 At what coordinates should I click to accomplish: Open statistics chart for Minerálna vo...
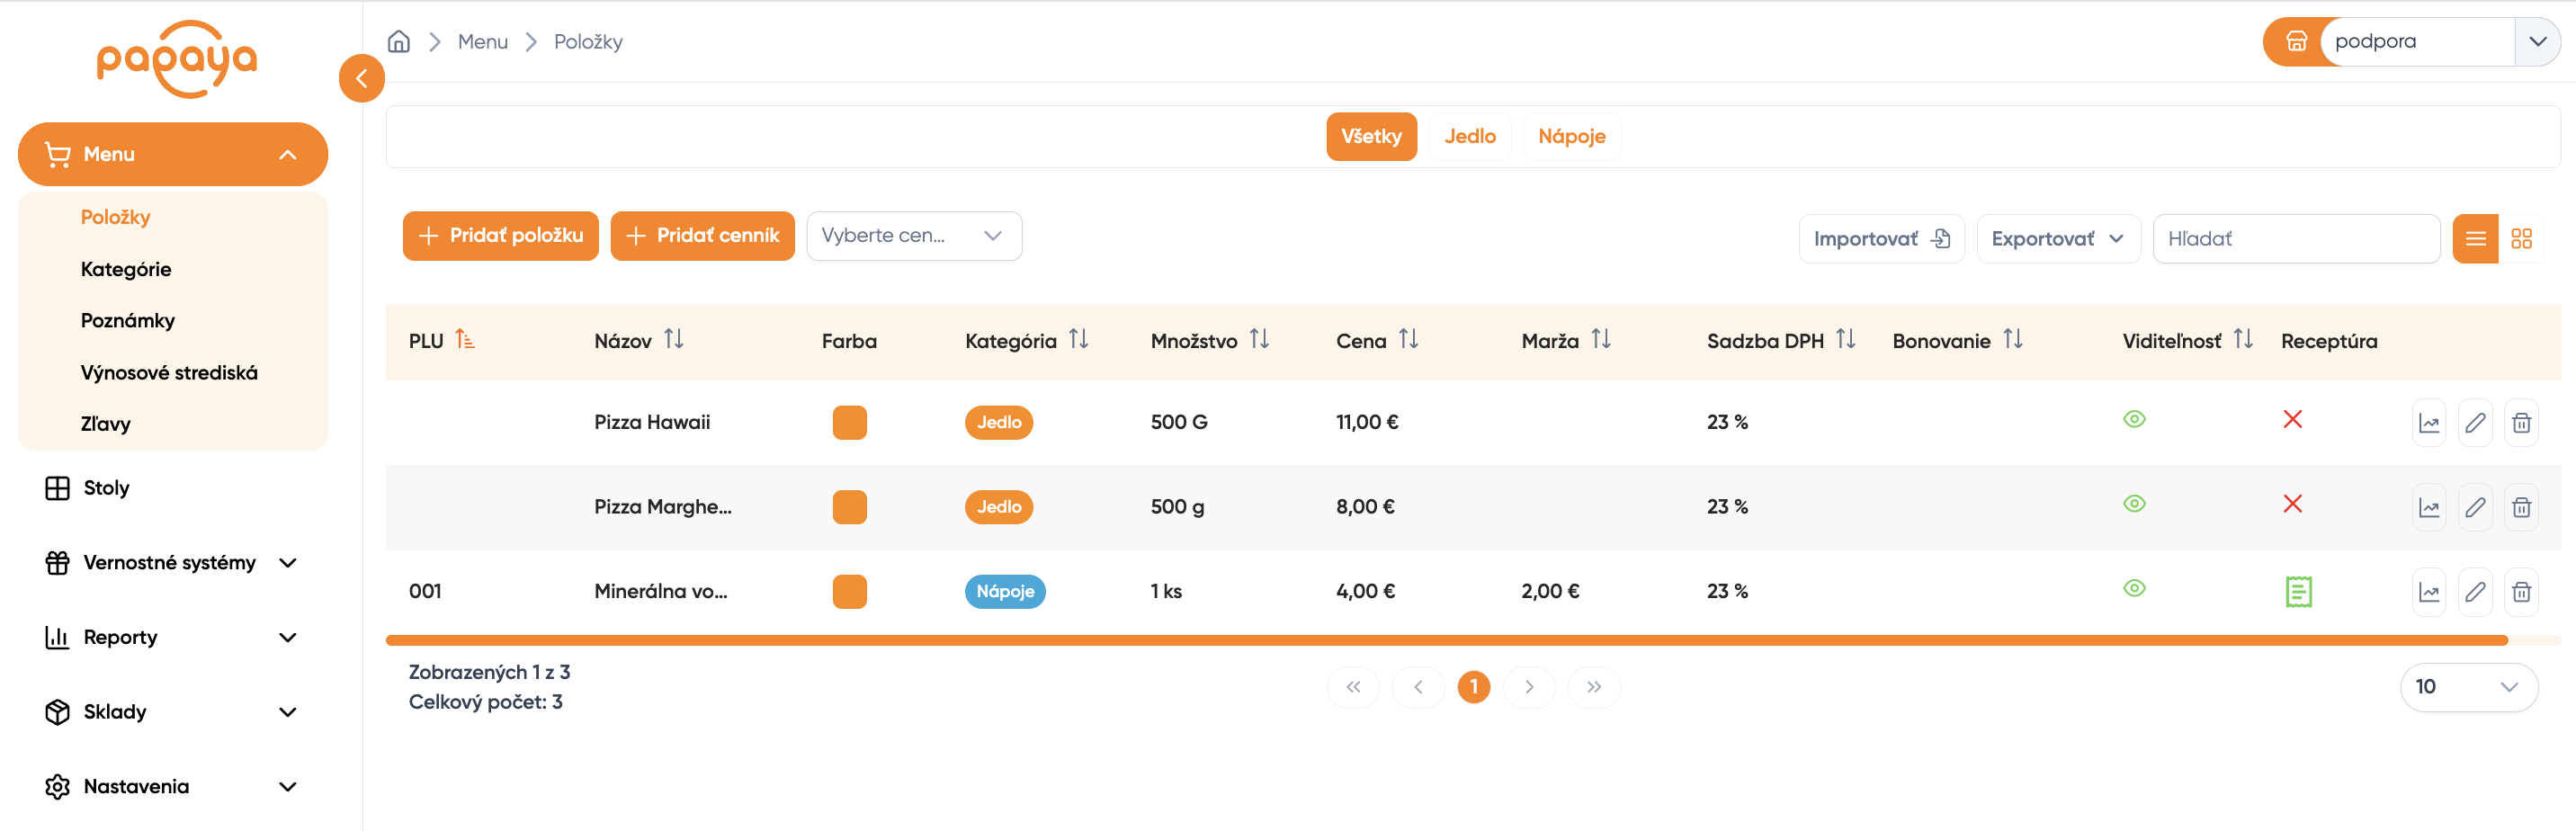(x=2429, y=592)
